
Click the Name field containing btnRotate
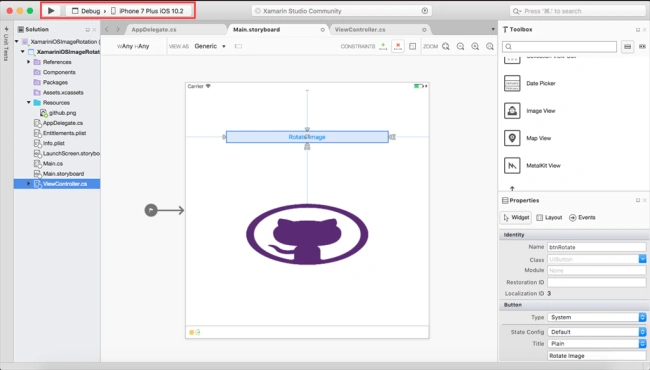597,247
